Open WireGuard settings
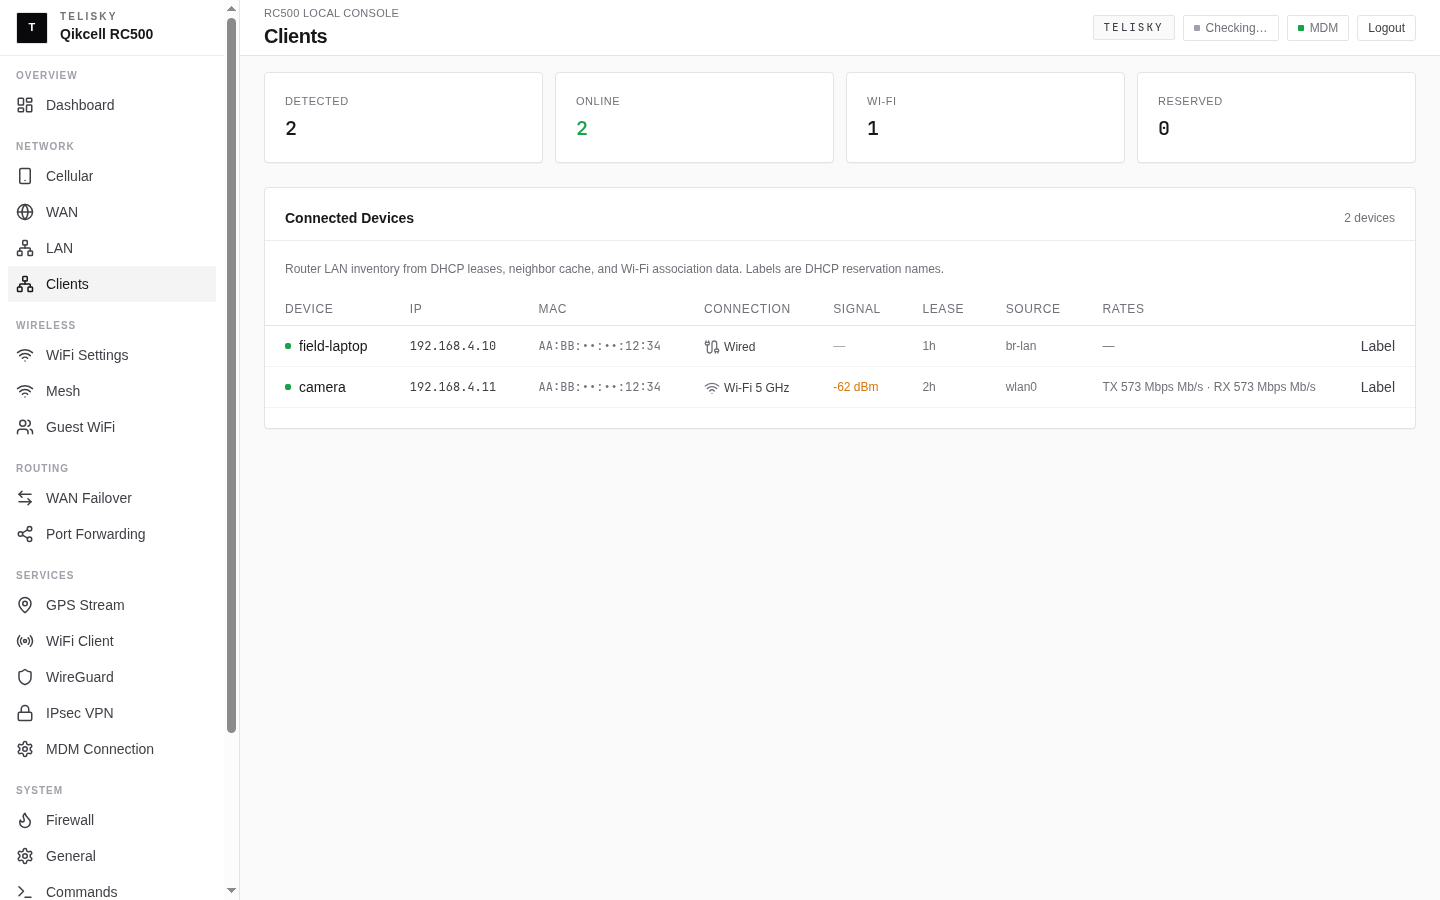This screenshot has height=900, width=1440. coord(112,677)
